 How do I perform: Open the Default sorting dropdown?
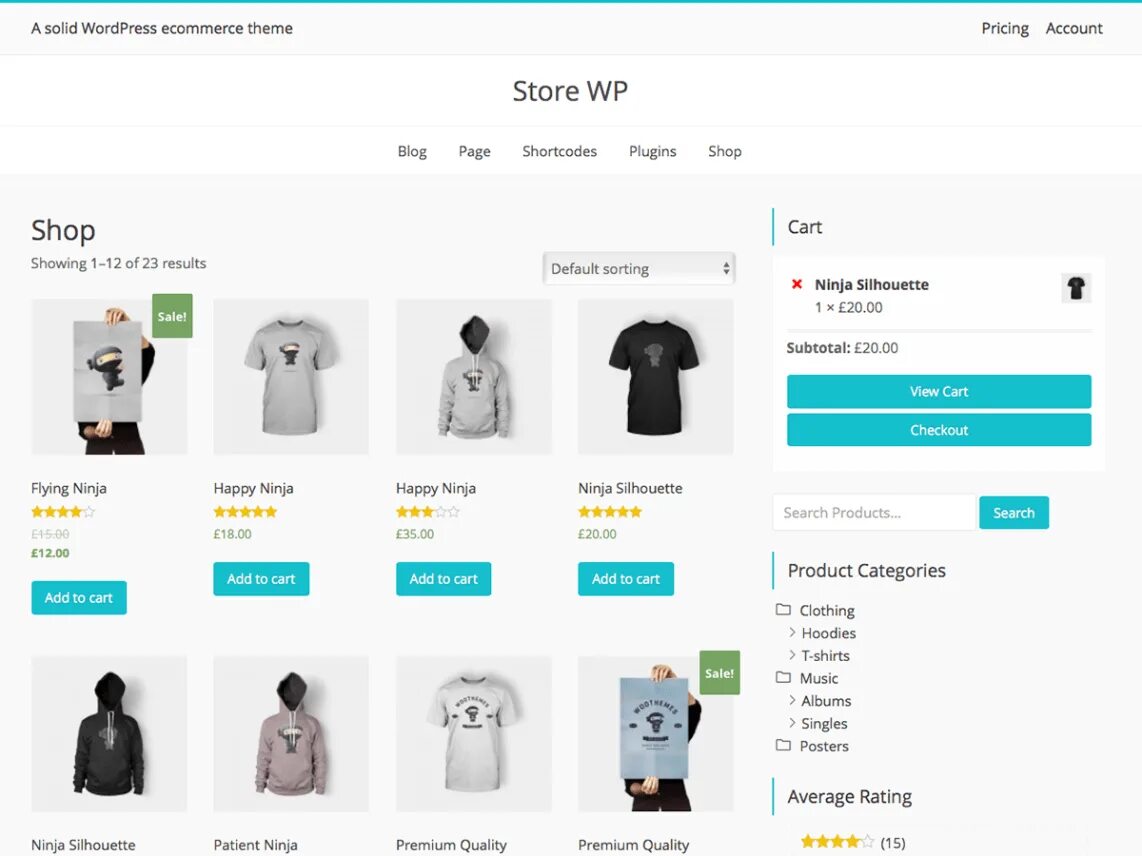click(x=639, y=269)
